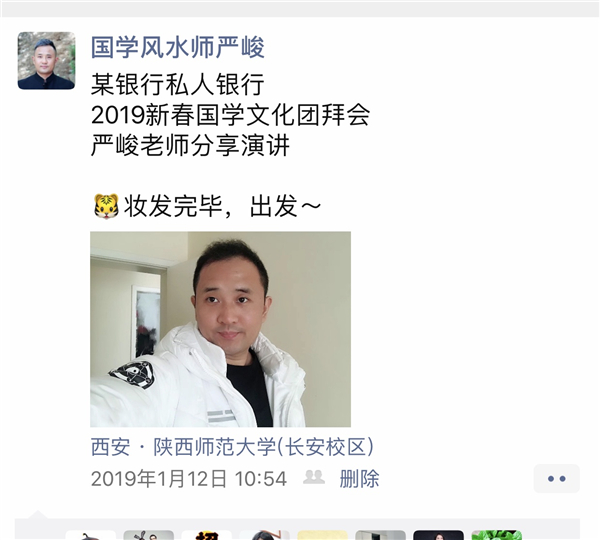
Task: Open profile name 国学风水师严峻
Action: pos(178,47)
